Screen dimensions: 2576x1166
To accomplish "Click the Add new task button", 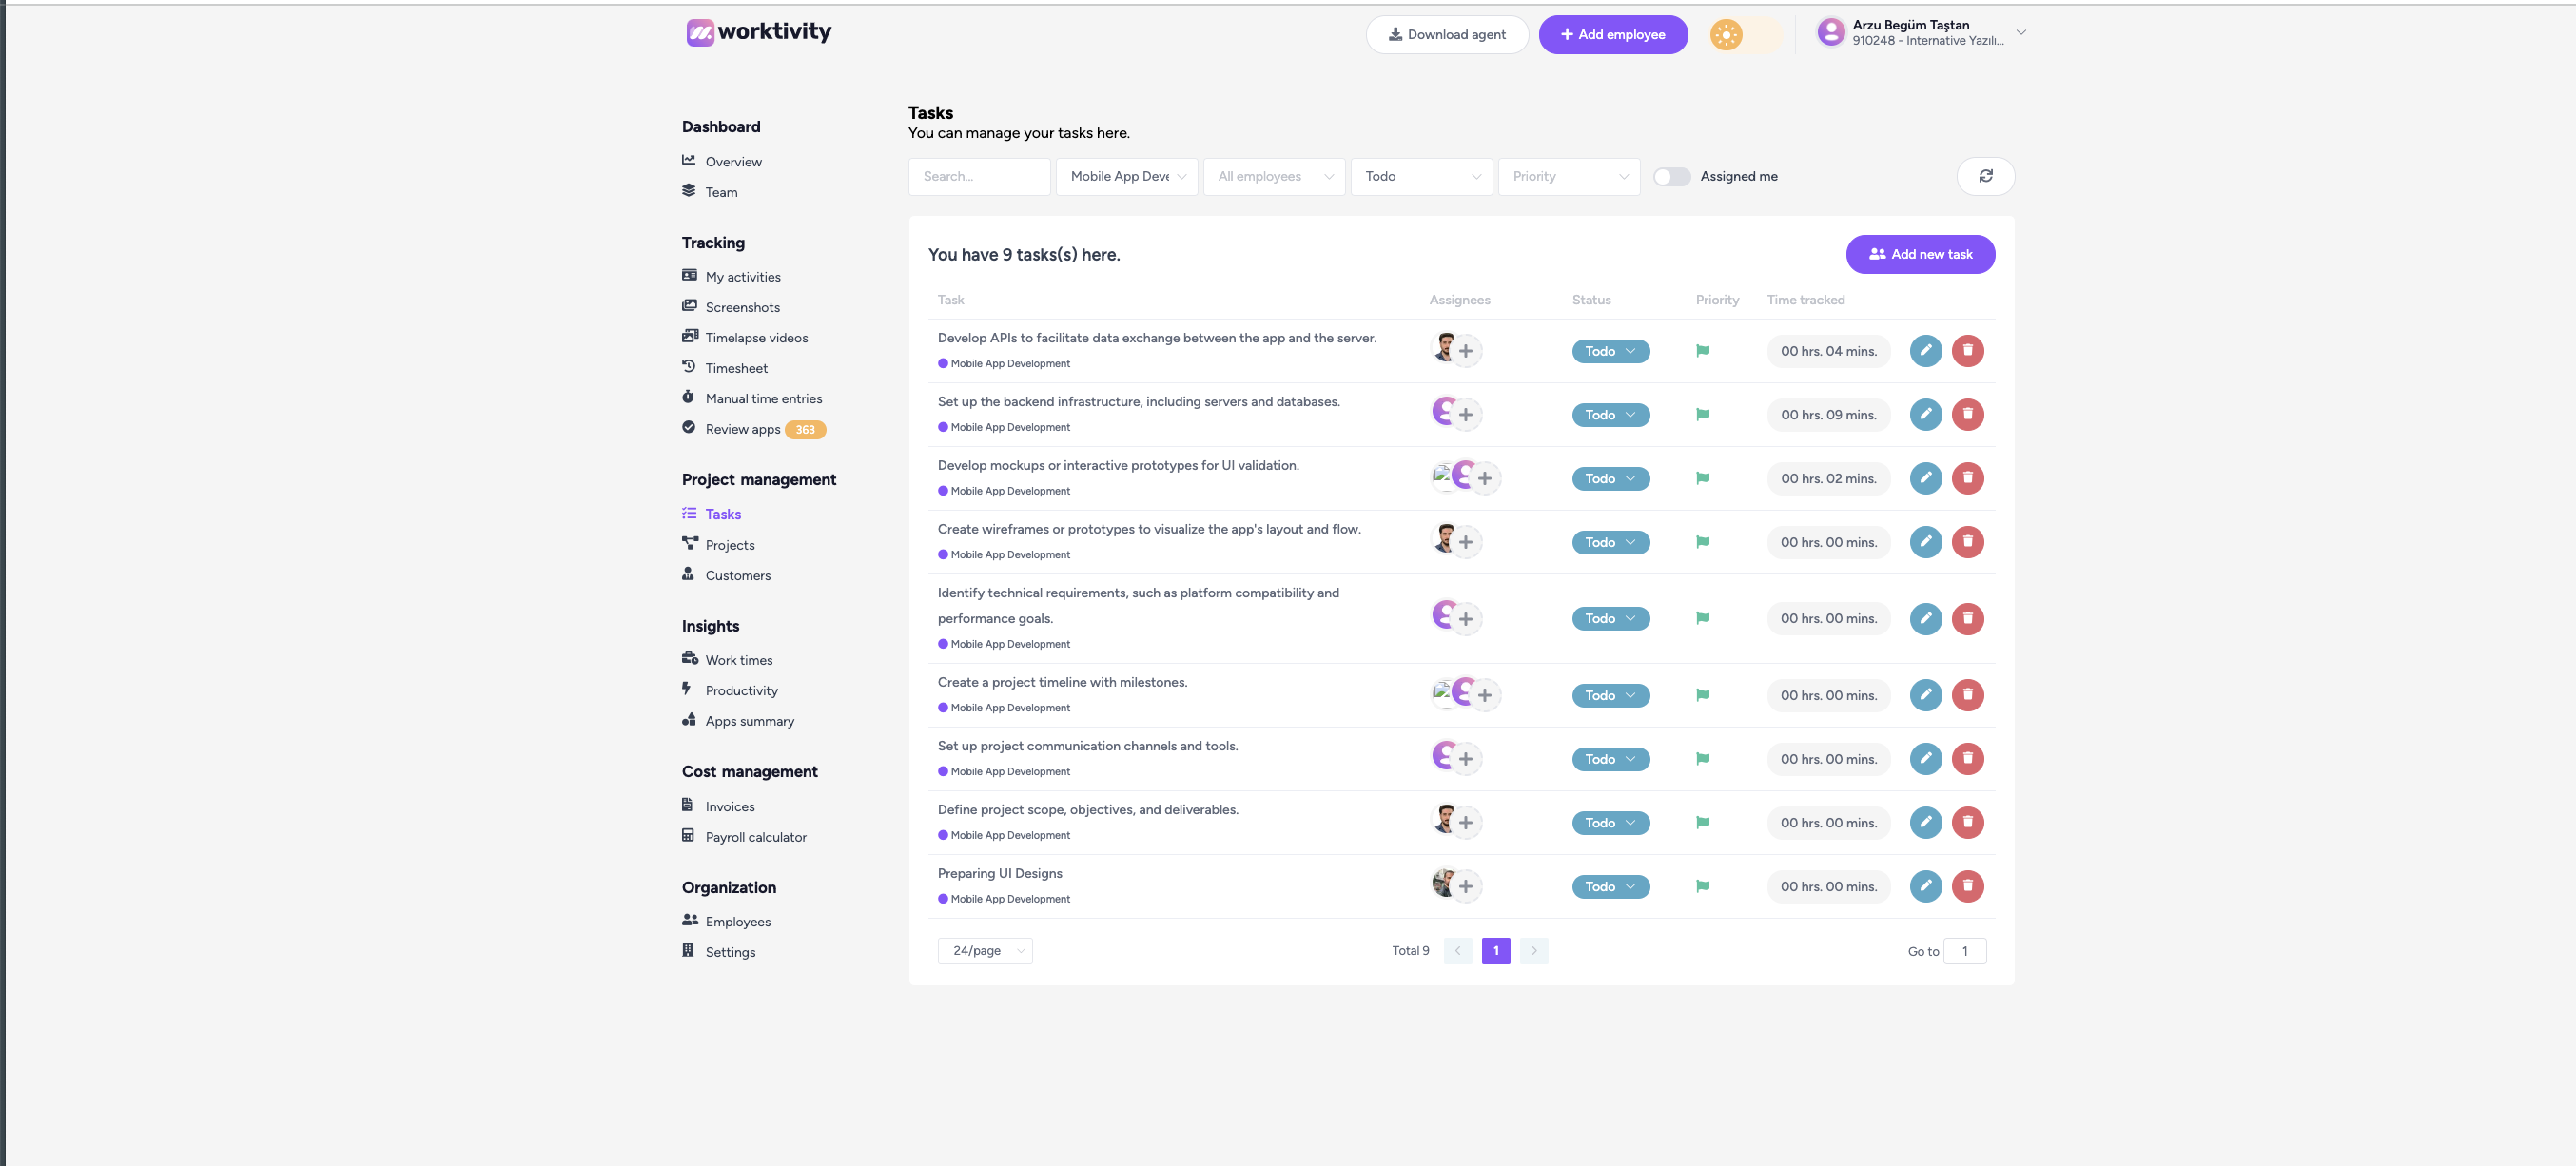I will 1919,254.
